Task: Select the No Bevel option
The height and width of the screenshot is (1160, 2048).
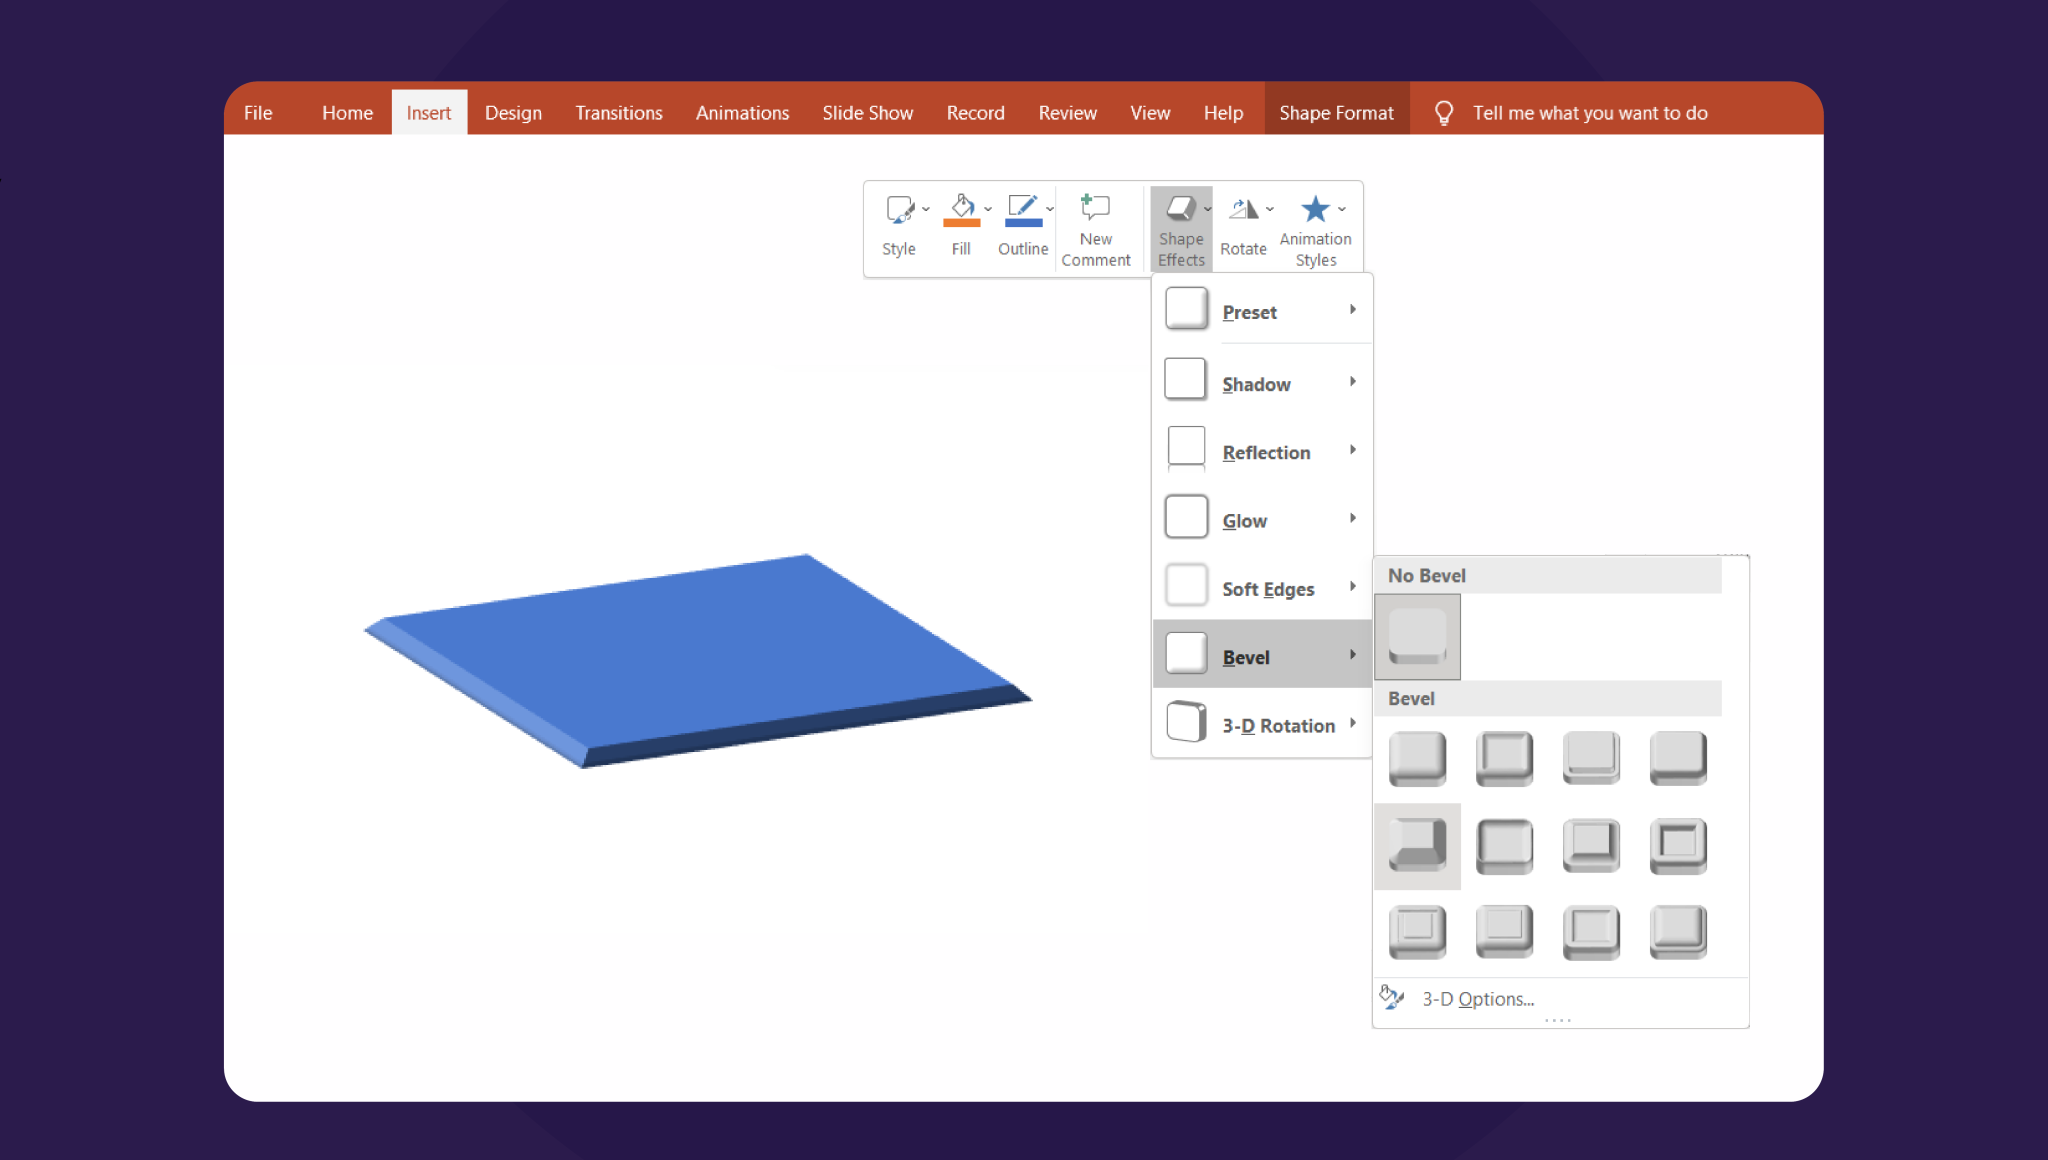Action: (1417, 637)
